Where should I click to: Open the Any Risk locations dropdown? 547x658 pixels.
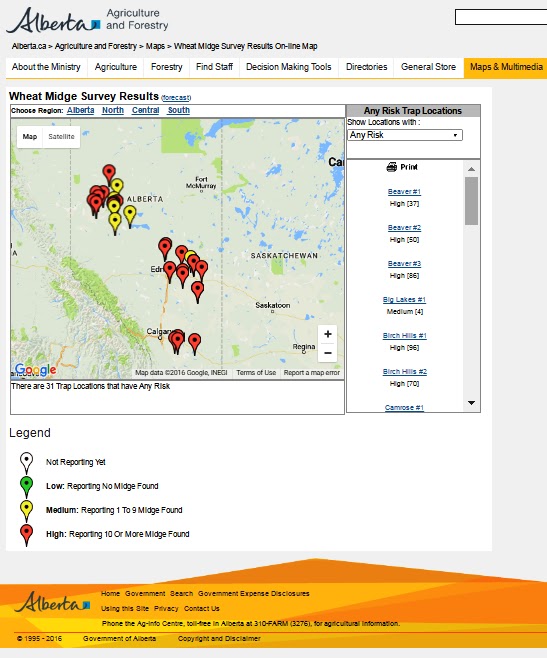[x=405, y=135]
